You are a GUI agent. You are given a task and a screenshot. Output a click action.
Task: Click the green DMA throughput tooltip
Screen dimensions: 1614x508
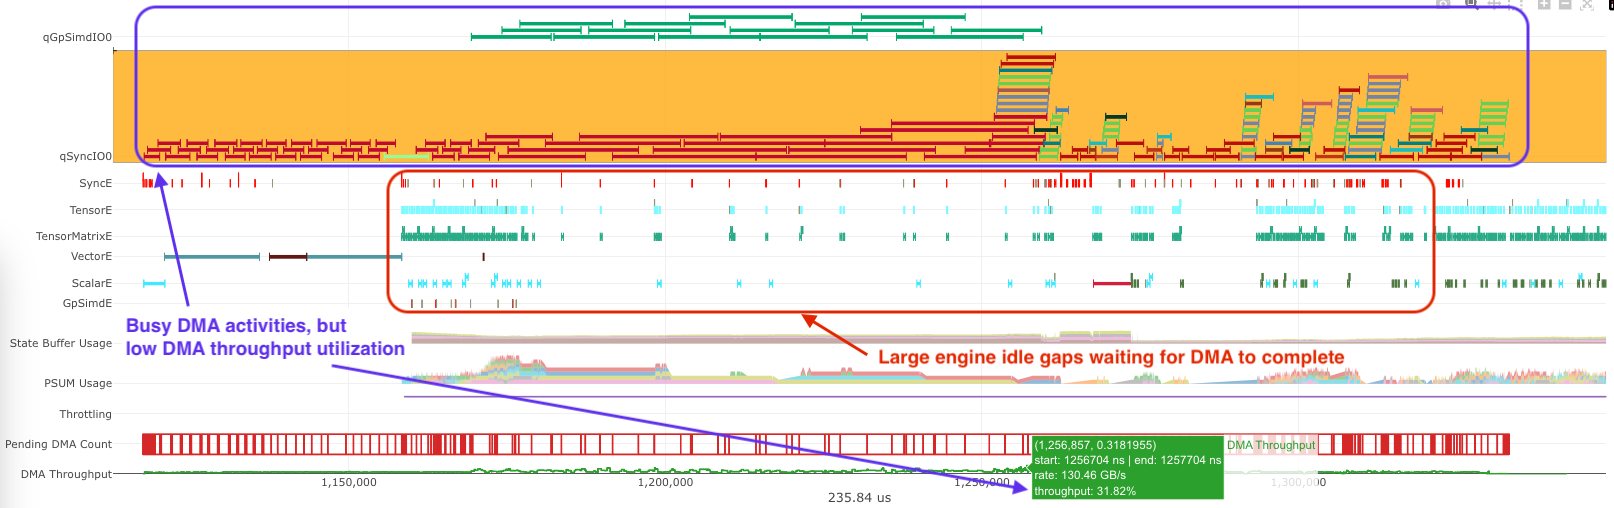click(x=1127, y=467)
